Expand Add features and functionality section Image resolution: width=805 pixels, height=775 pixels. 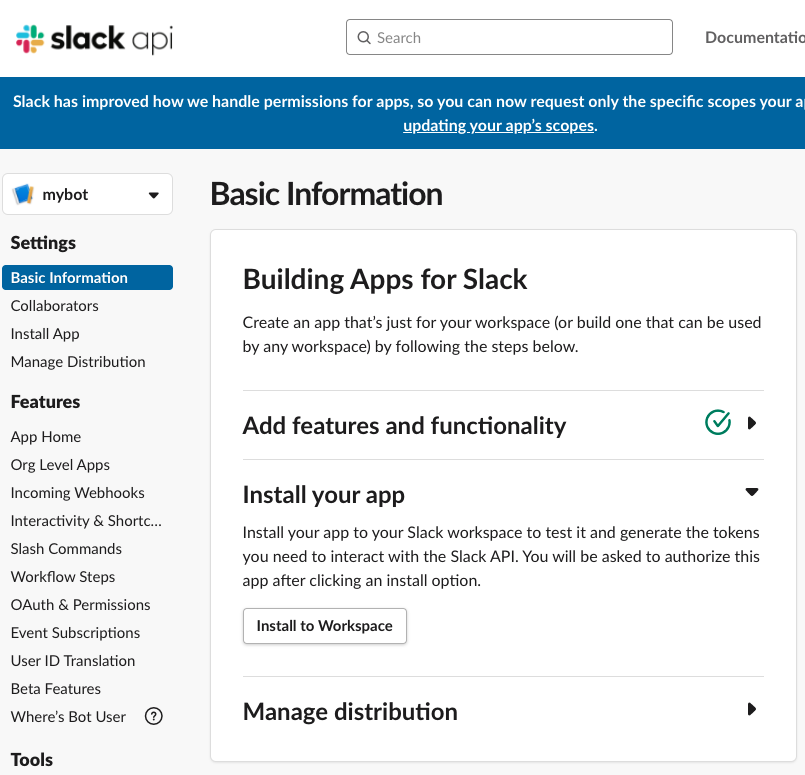[752, 423]
